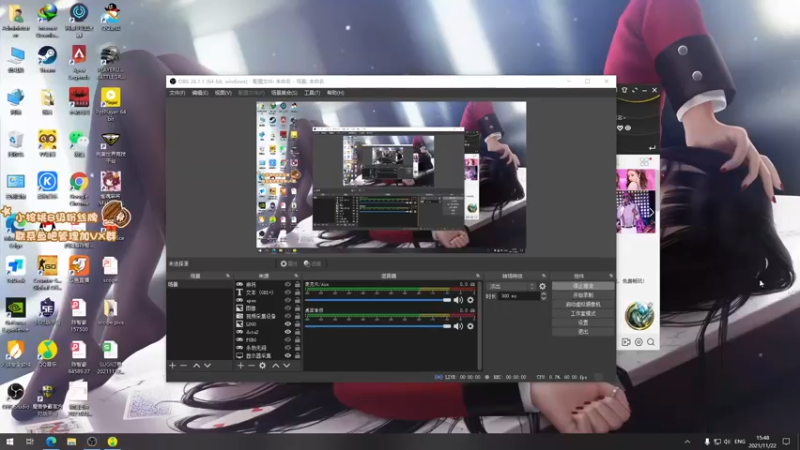Toggle visibility of apex source
Viewport: 800px width, 450px height.
(x=288, y=301)
